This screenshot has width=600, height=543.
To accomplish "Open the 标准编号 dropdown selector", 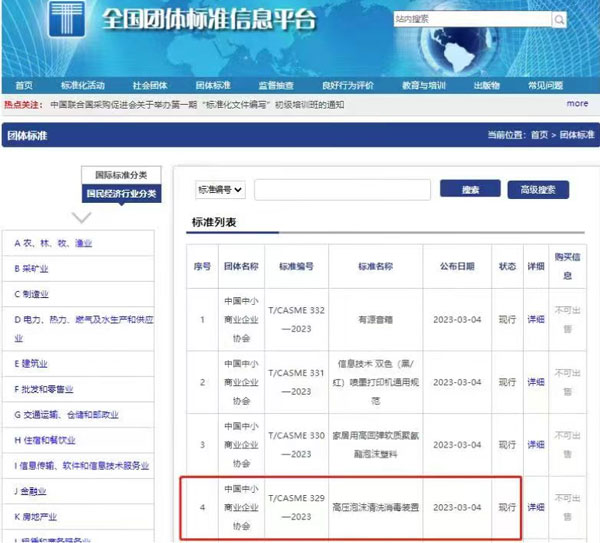I will coord(220,189).
